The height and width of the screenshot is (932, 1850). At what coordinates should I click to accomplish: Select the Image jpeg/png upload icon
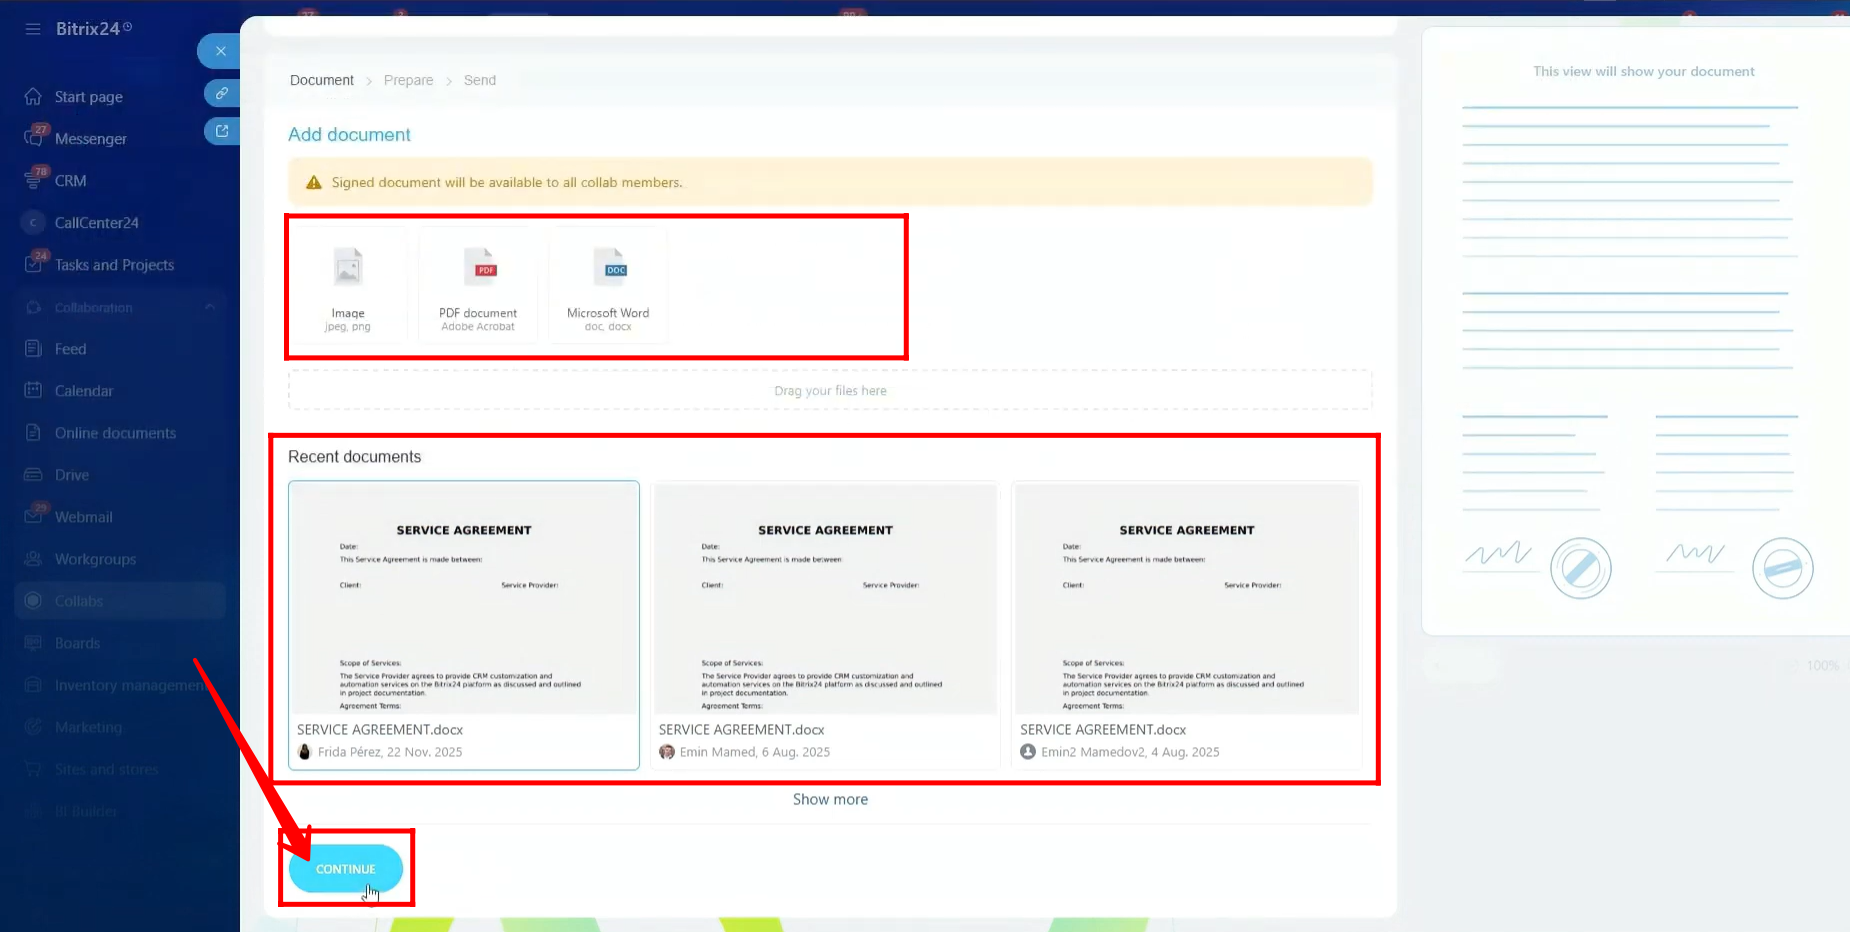pos(348,269)
